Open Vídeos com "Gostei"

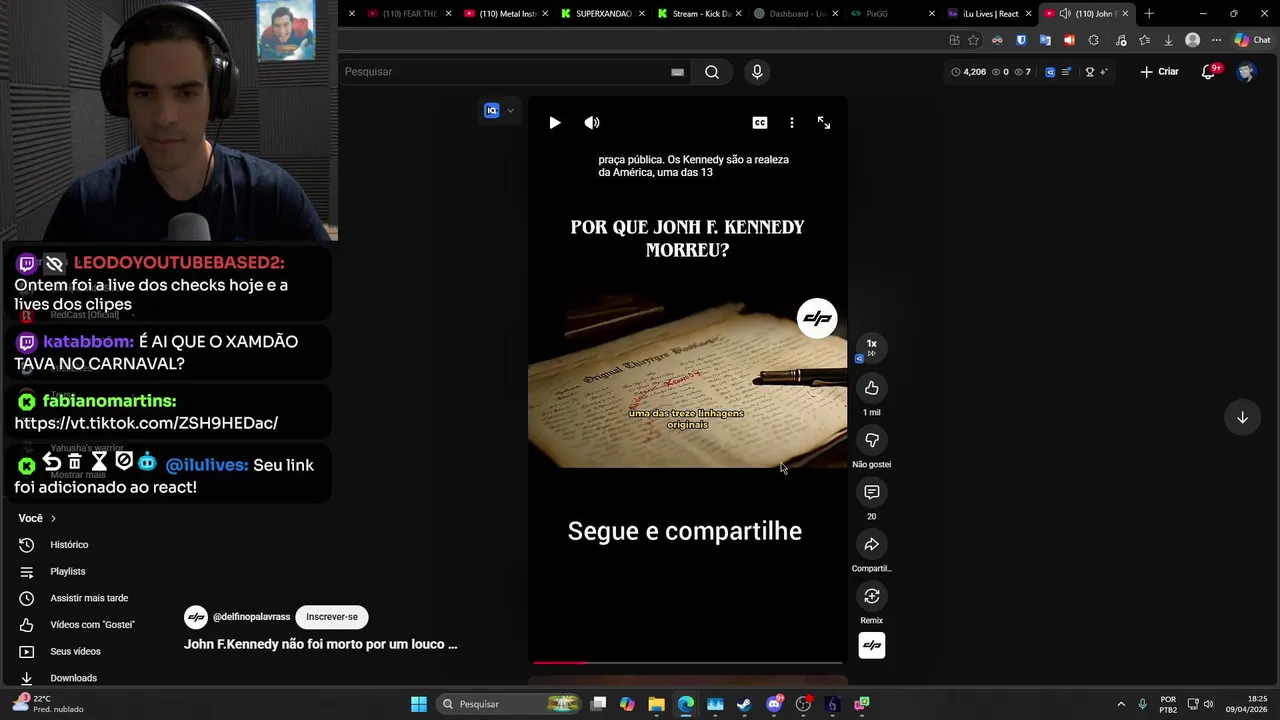click(92, 625)
